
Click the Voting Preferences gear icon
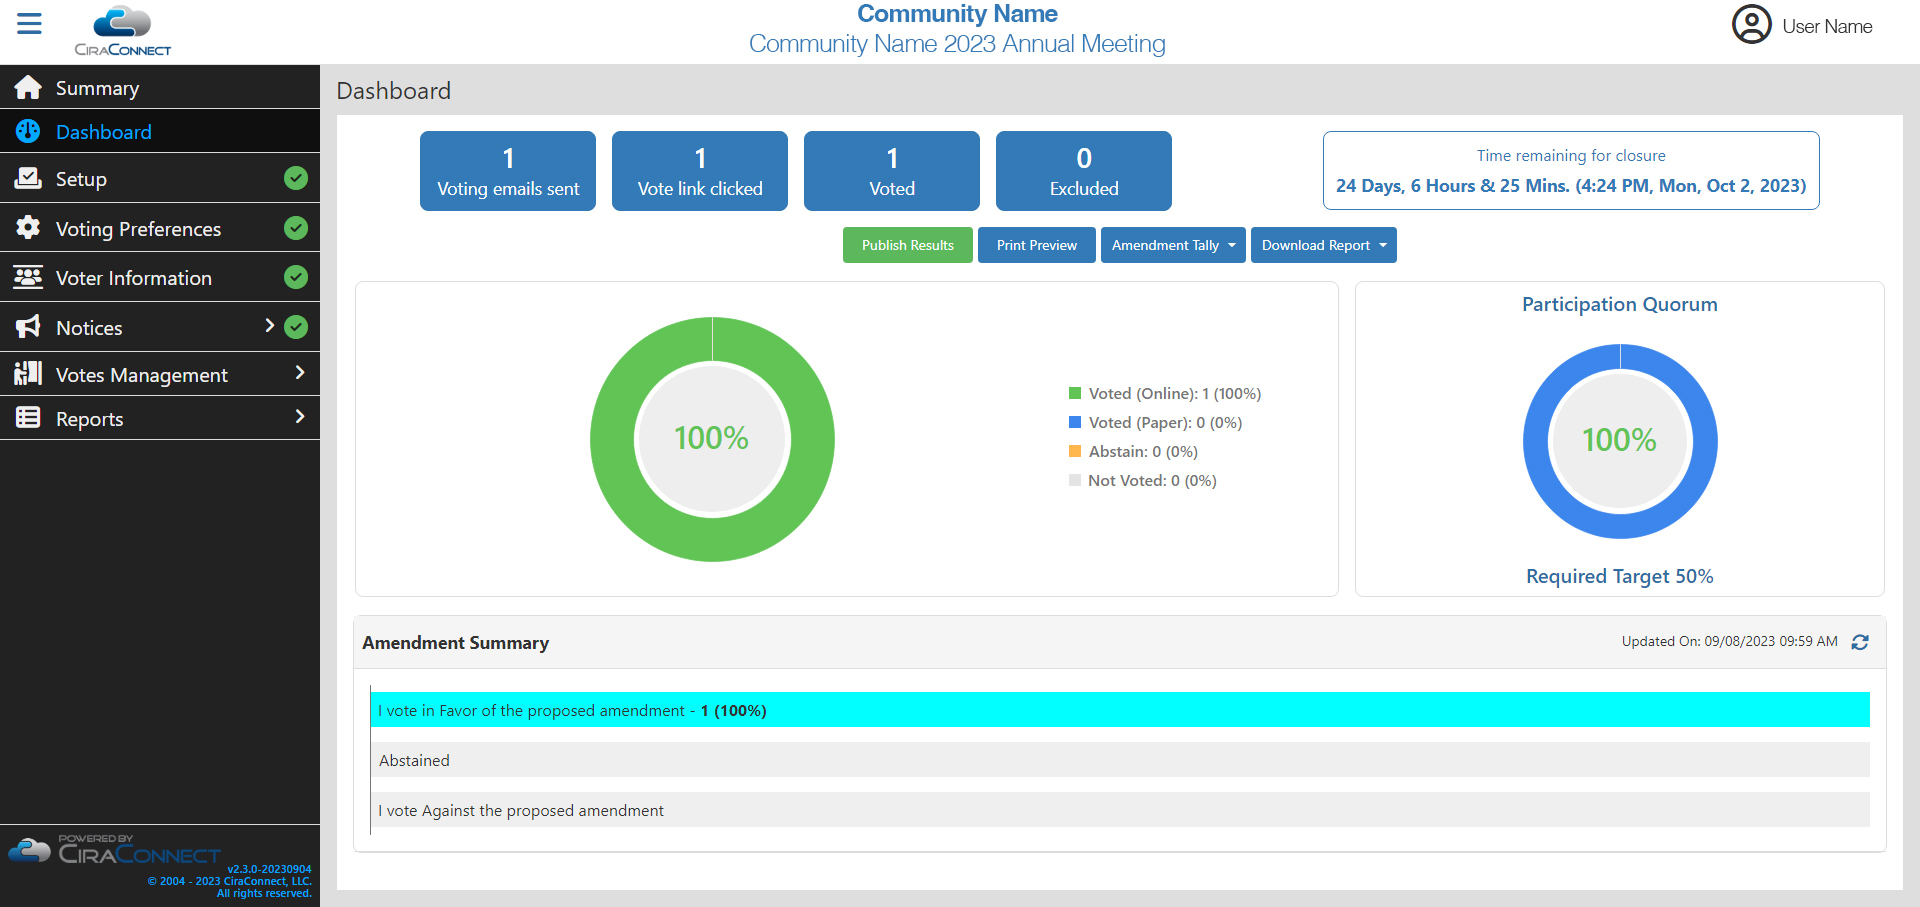click(x=28, y=228)
